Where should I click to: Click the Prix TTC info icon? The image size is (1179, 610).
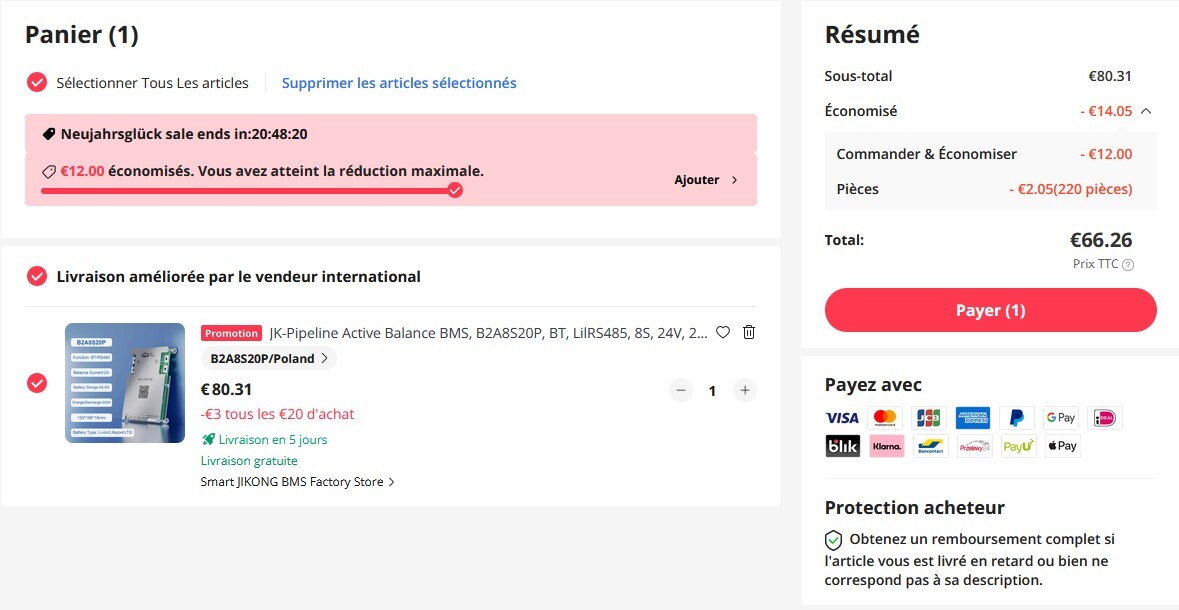(1128, 265)
